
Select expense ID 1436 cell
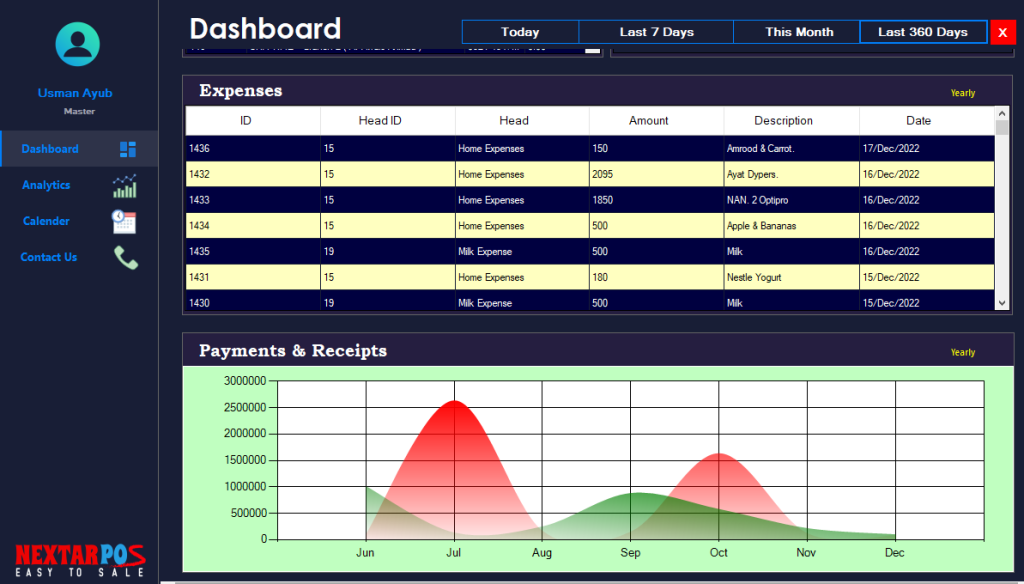pyautogui.click(x=253, y=148)
